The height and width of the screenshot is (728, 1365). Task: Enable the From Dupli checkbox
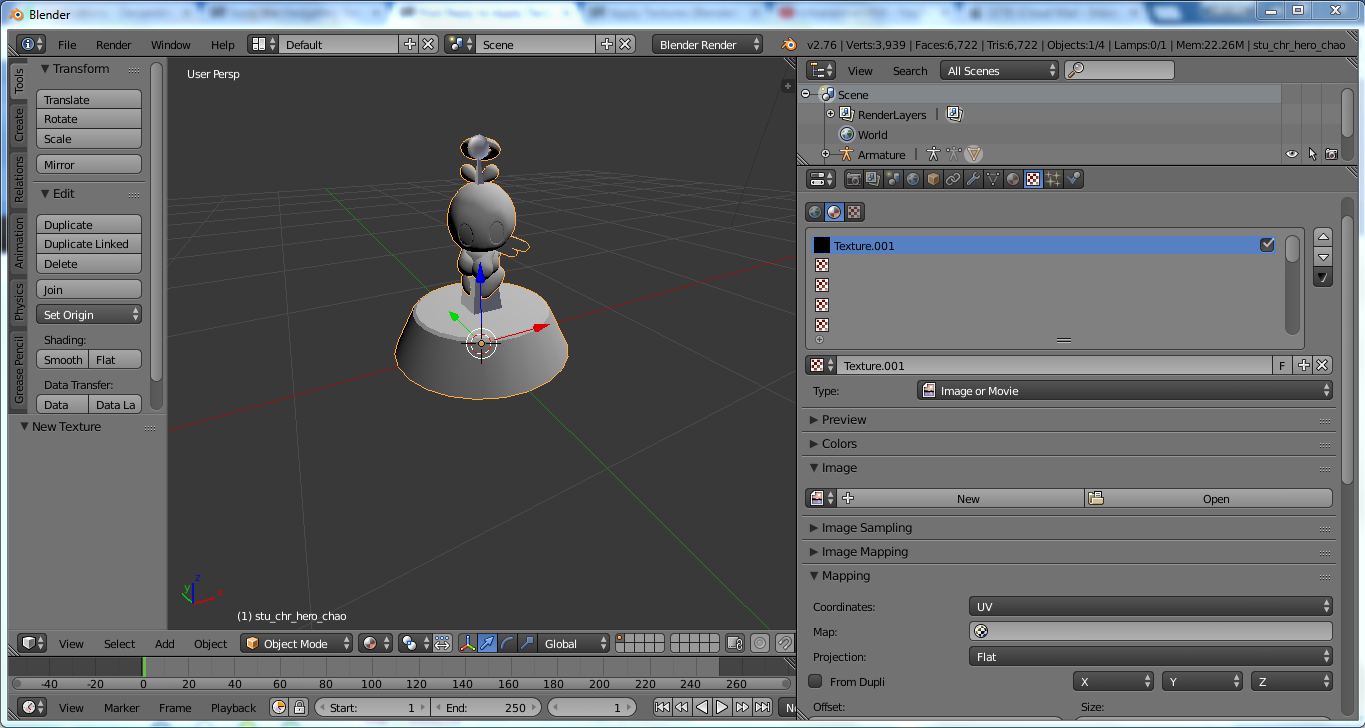click(815, 681)
